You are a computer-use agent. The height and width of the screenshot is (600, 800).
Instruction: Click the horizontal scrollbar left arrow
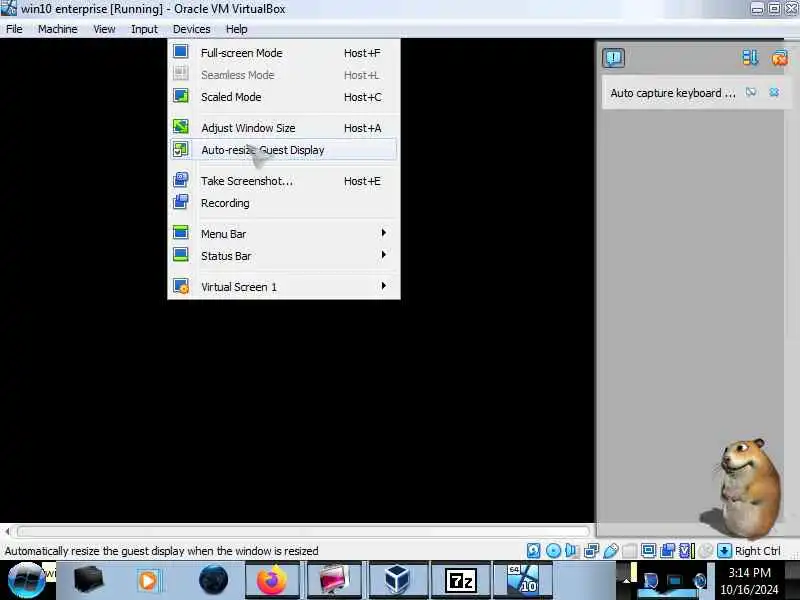(x=7, y=532)
